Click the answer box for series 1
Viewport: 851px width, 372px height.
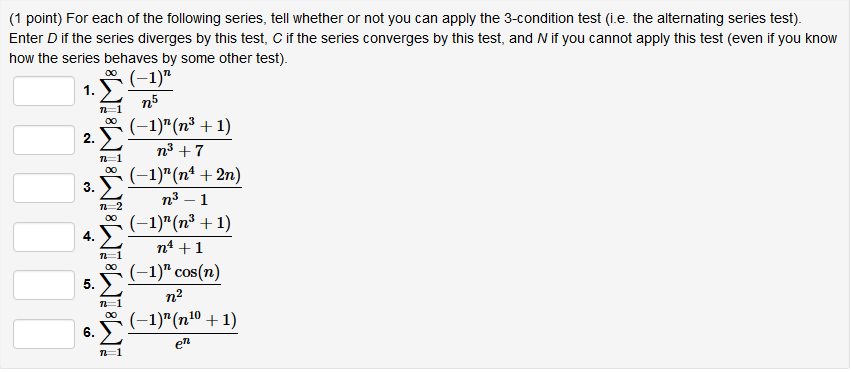pos(44,91)
